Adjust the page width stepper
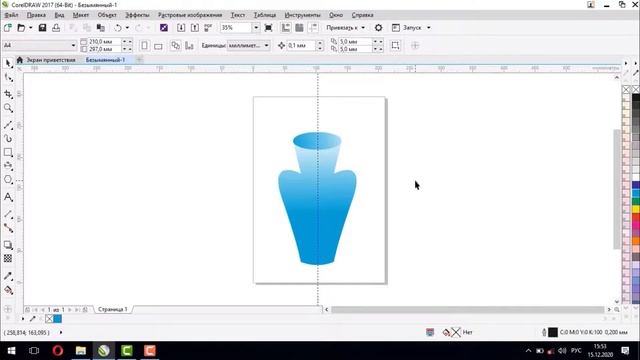Image resolution: width=640 pixels, height=360 pixels. [x=127, y=42]
